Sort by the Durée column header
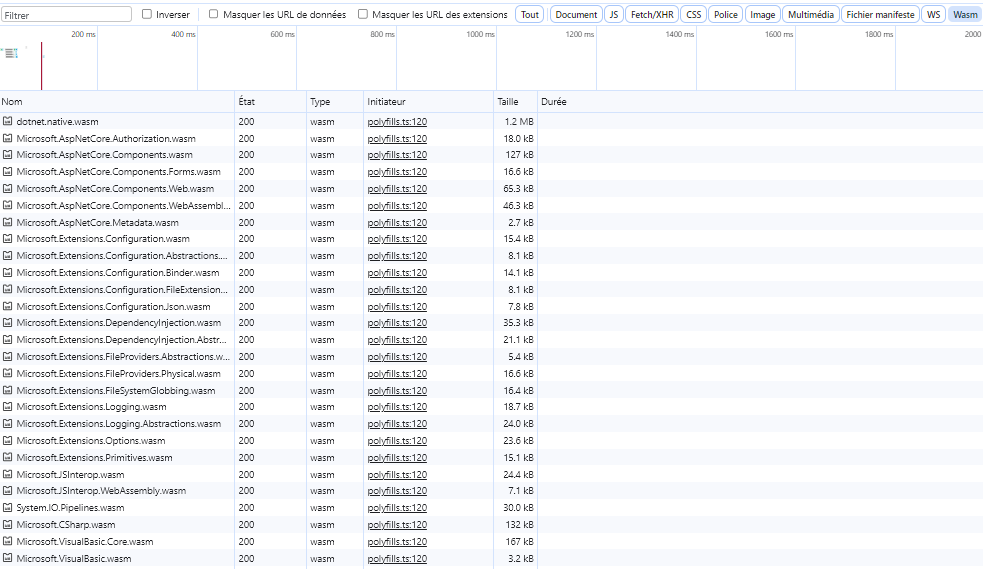This screenshot has width=983, height=569. coord(760,102)
